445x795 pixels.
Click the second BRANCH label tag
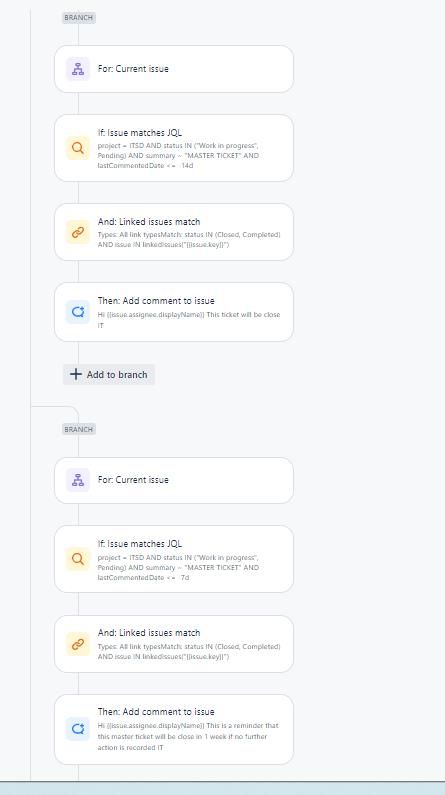tap(79, 429)
